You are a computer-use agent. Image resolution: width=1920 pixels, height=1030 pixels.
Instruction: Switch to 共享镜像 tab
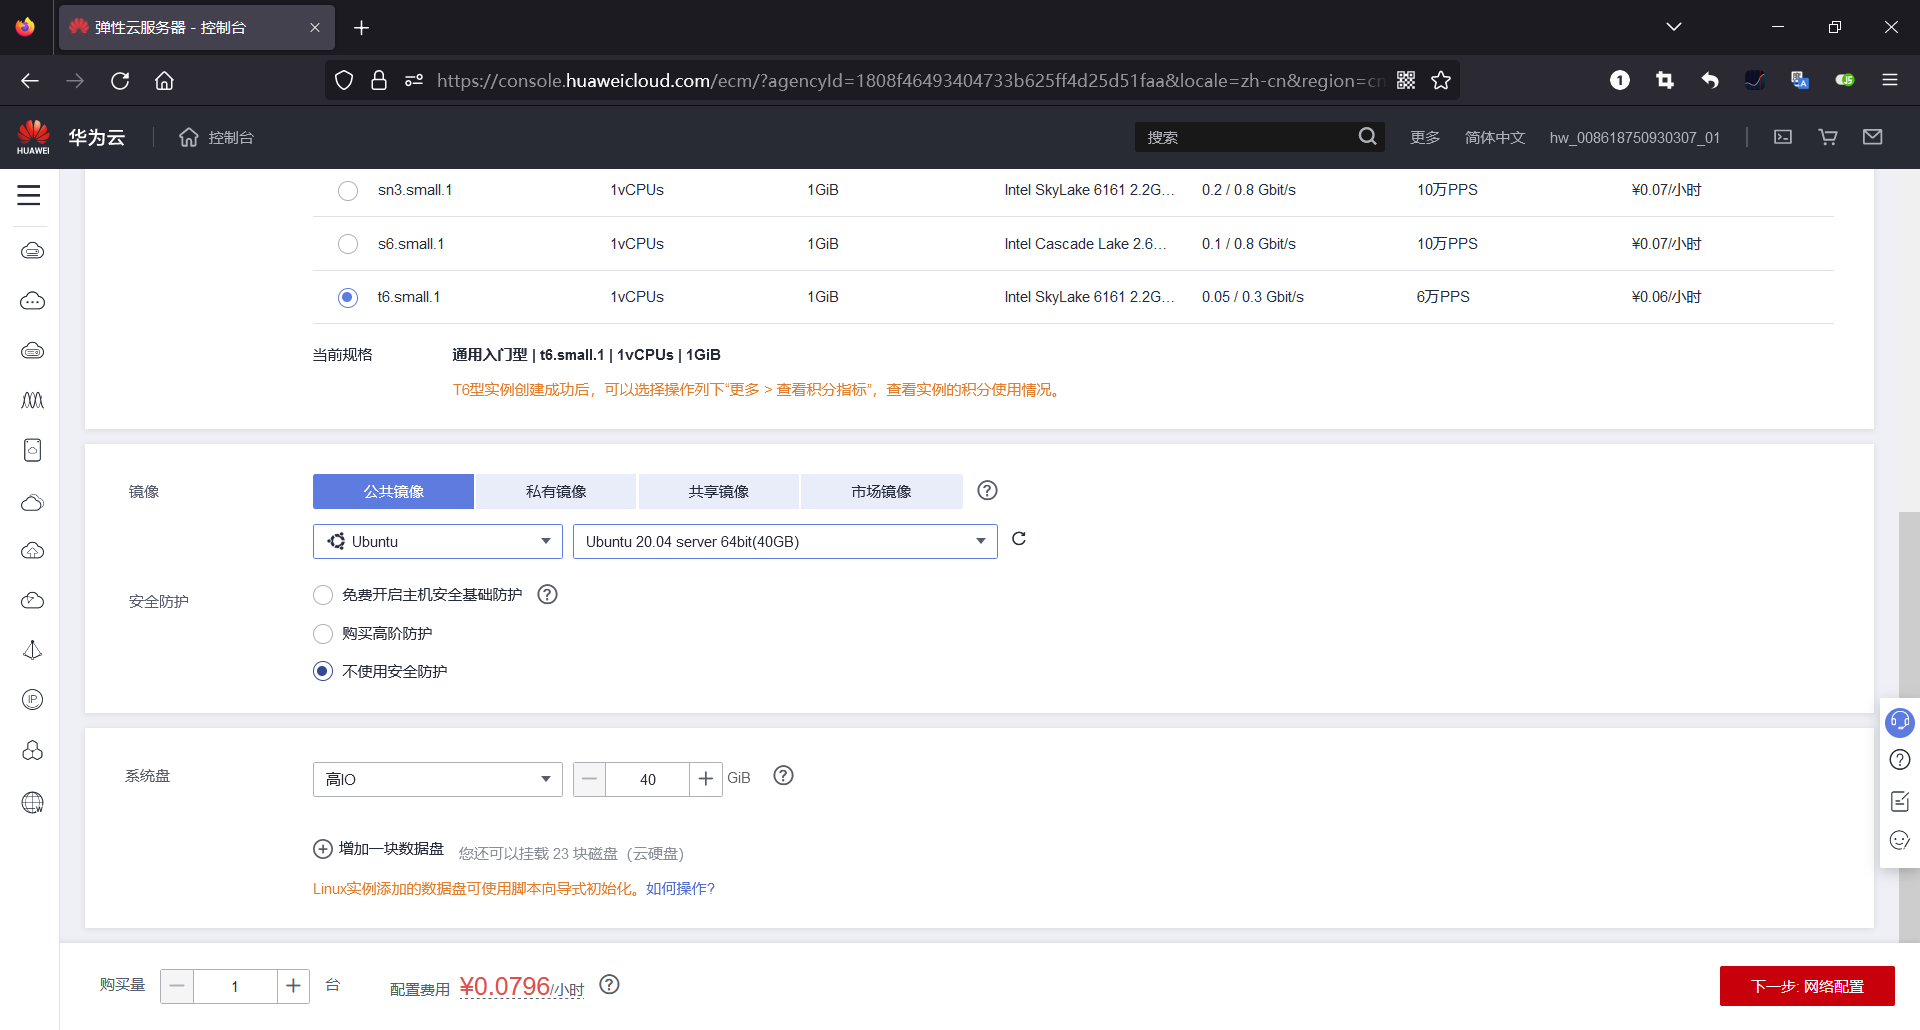[719, 491]
